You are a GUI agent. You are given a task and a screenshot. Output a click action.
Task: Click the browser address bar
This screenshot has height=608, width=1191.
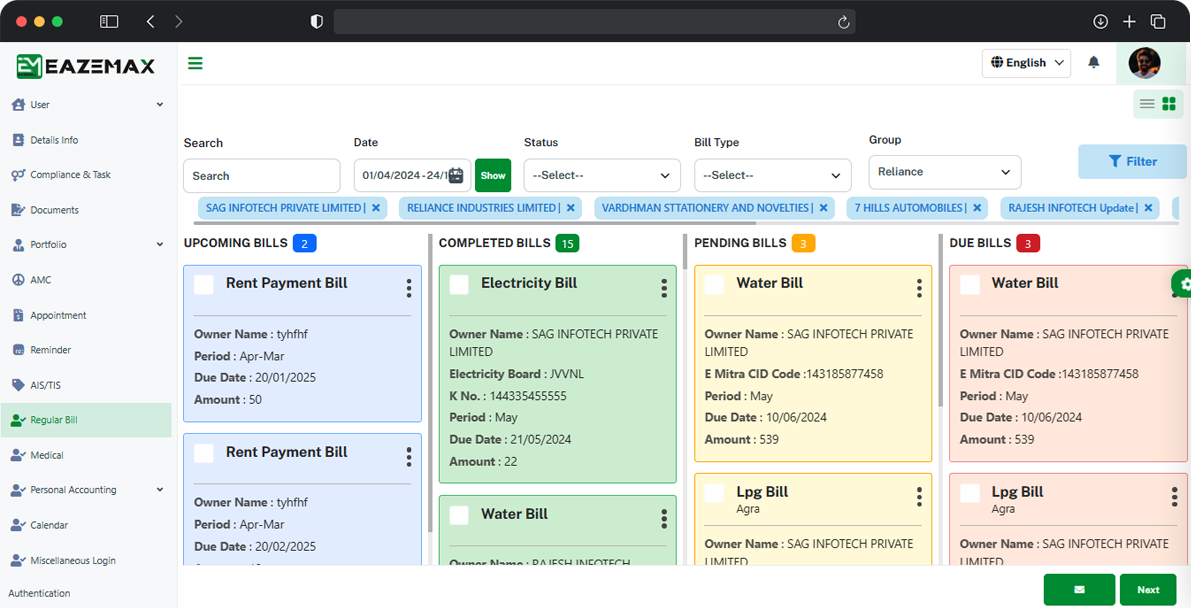point(595,21)
